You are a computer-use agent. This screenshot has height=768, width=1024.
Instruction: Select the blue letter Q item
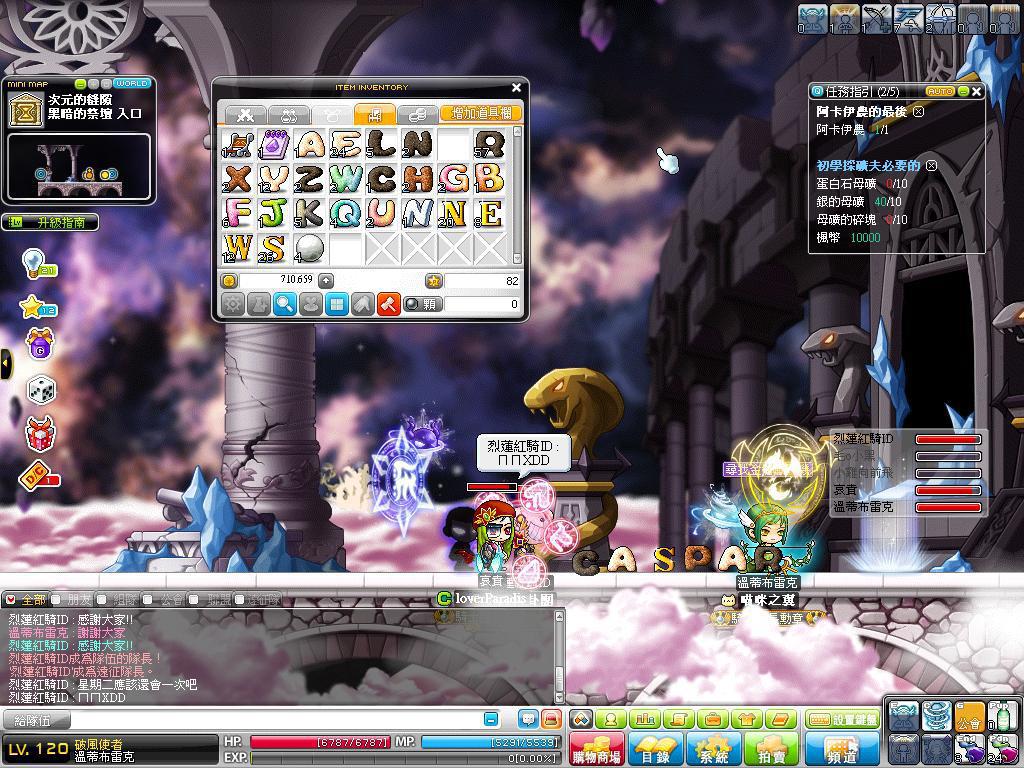(345, 214)
